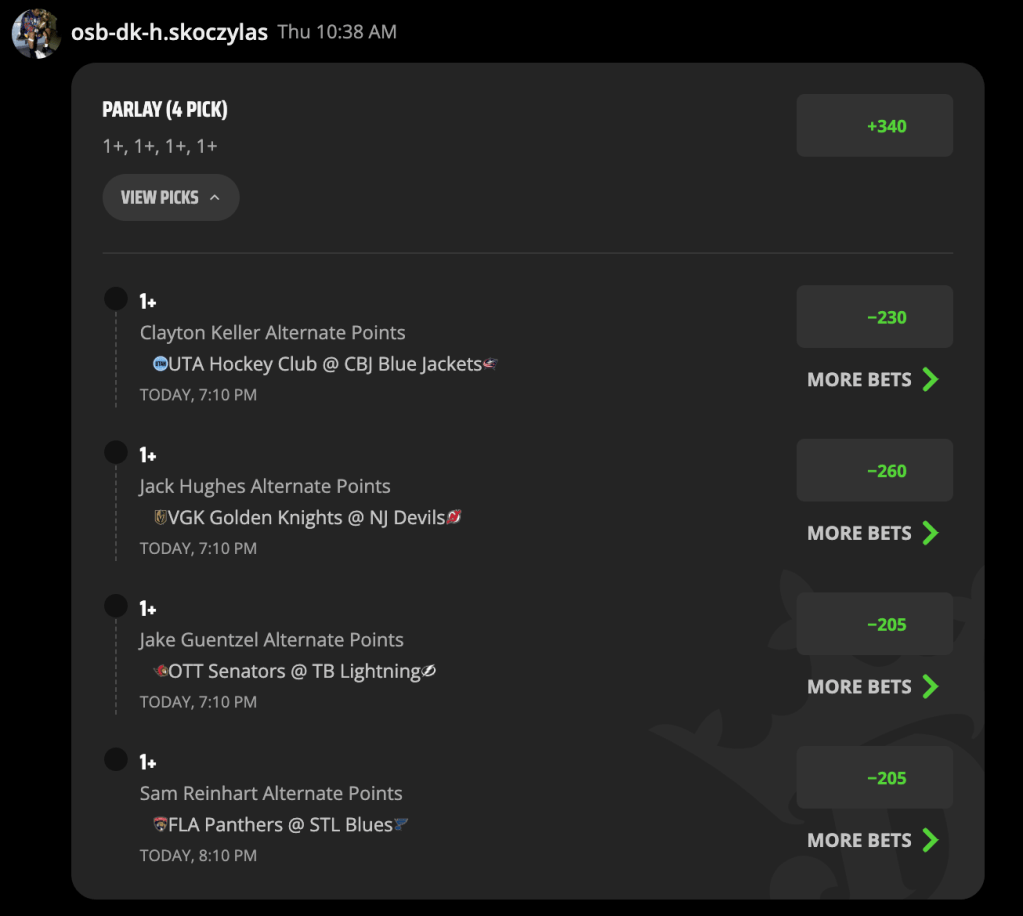Click the VGK Golden Knights team logo

(x=160, y=517)
